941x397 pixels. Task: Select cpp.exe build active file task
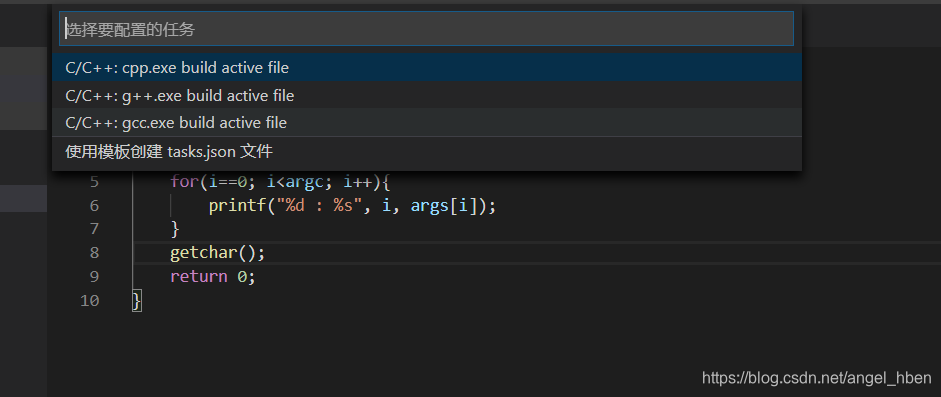pos(427,68)
